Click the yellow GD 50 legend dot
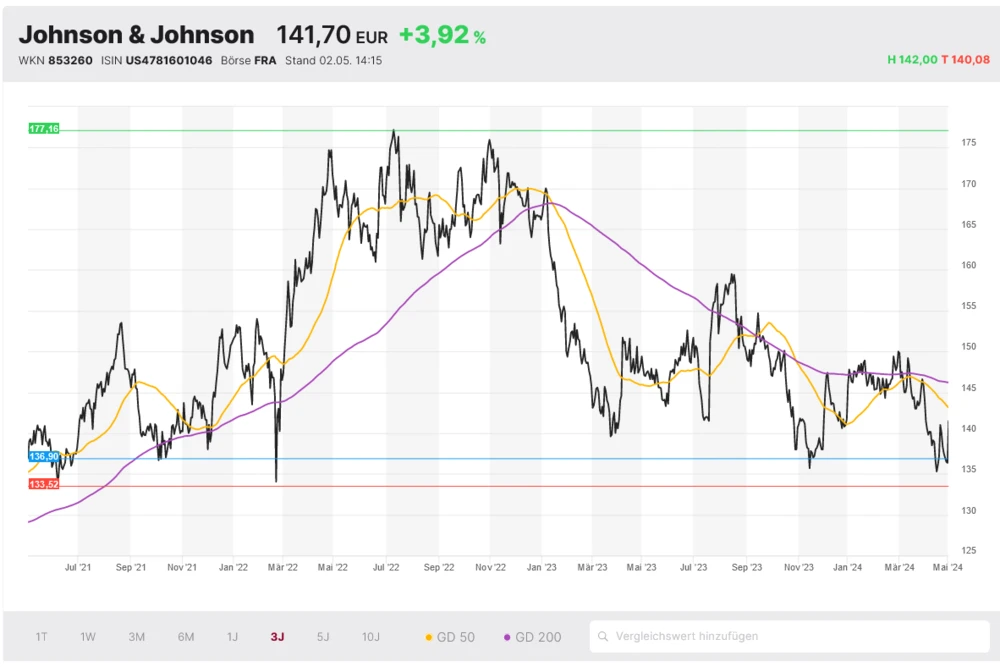This screenshot has height=667, width=1000. click(x=429, y=636)
